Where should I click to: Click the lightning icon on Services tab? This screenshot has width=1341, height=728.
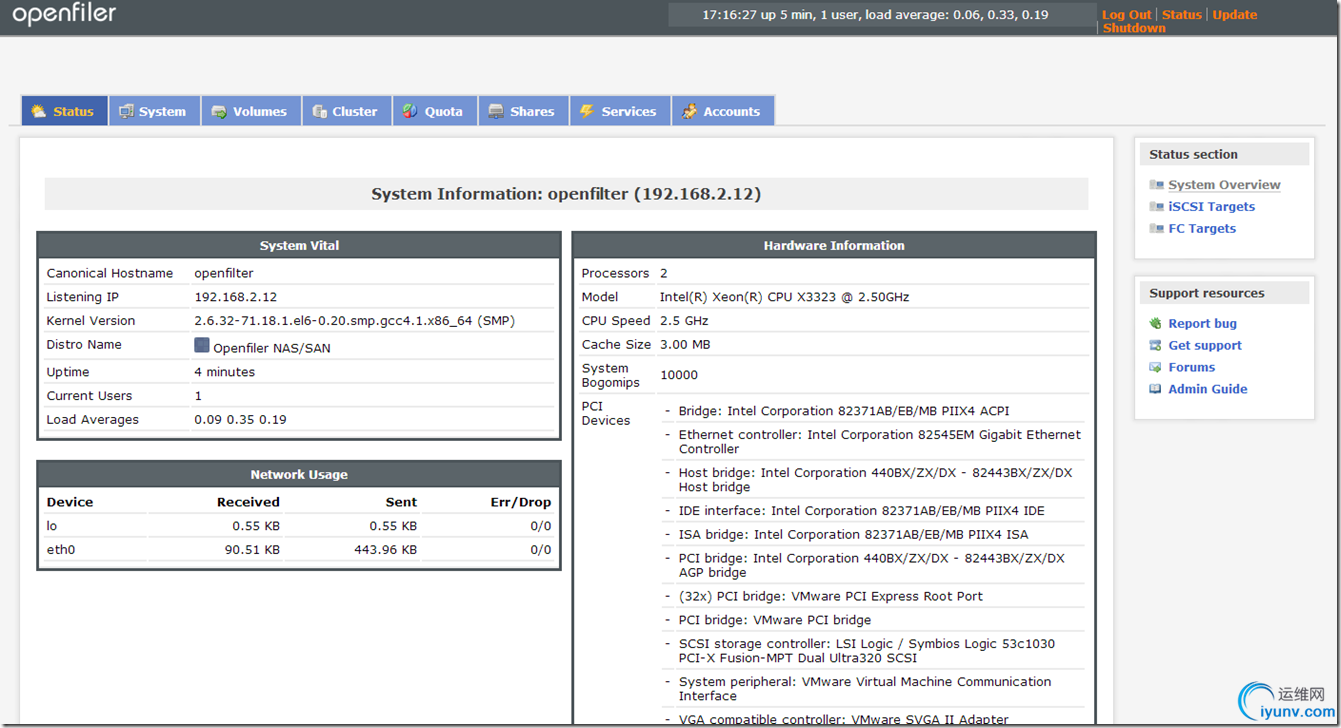tap(587, 111)
